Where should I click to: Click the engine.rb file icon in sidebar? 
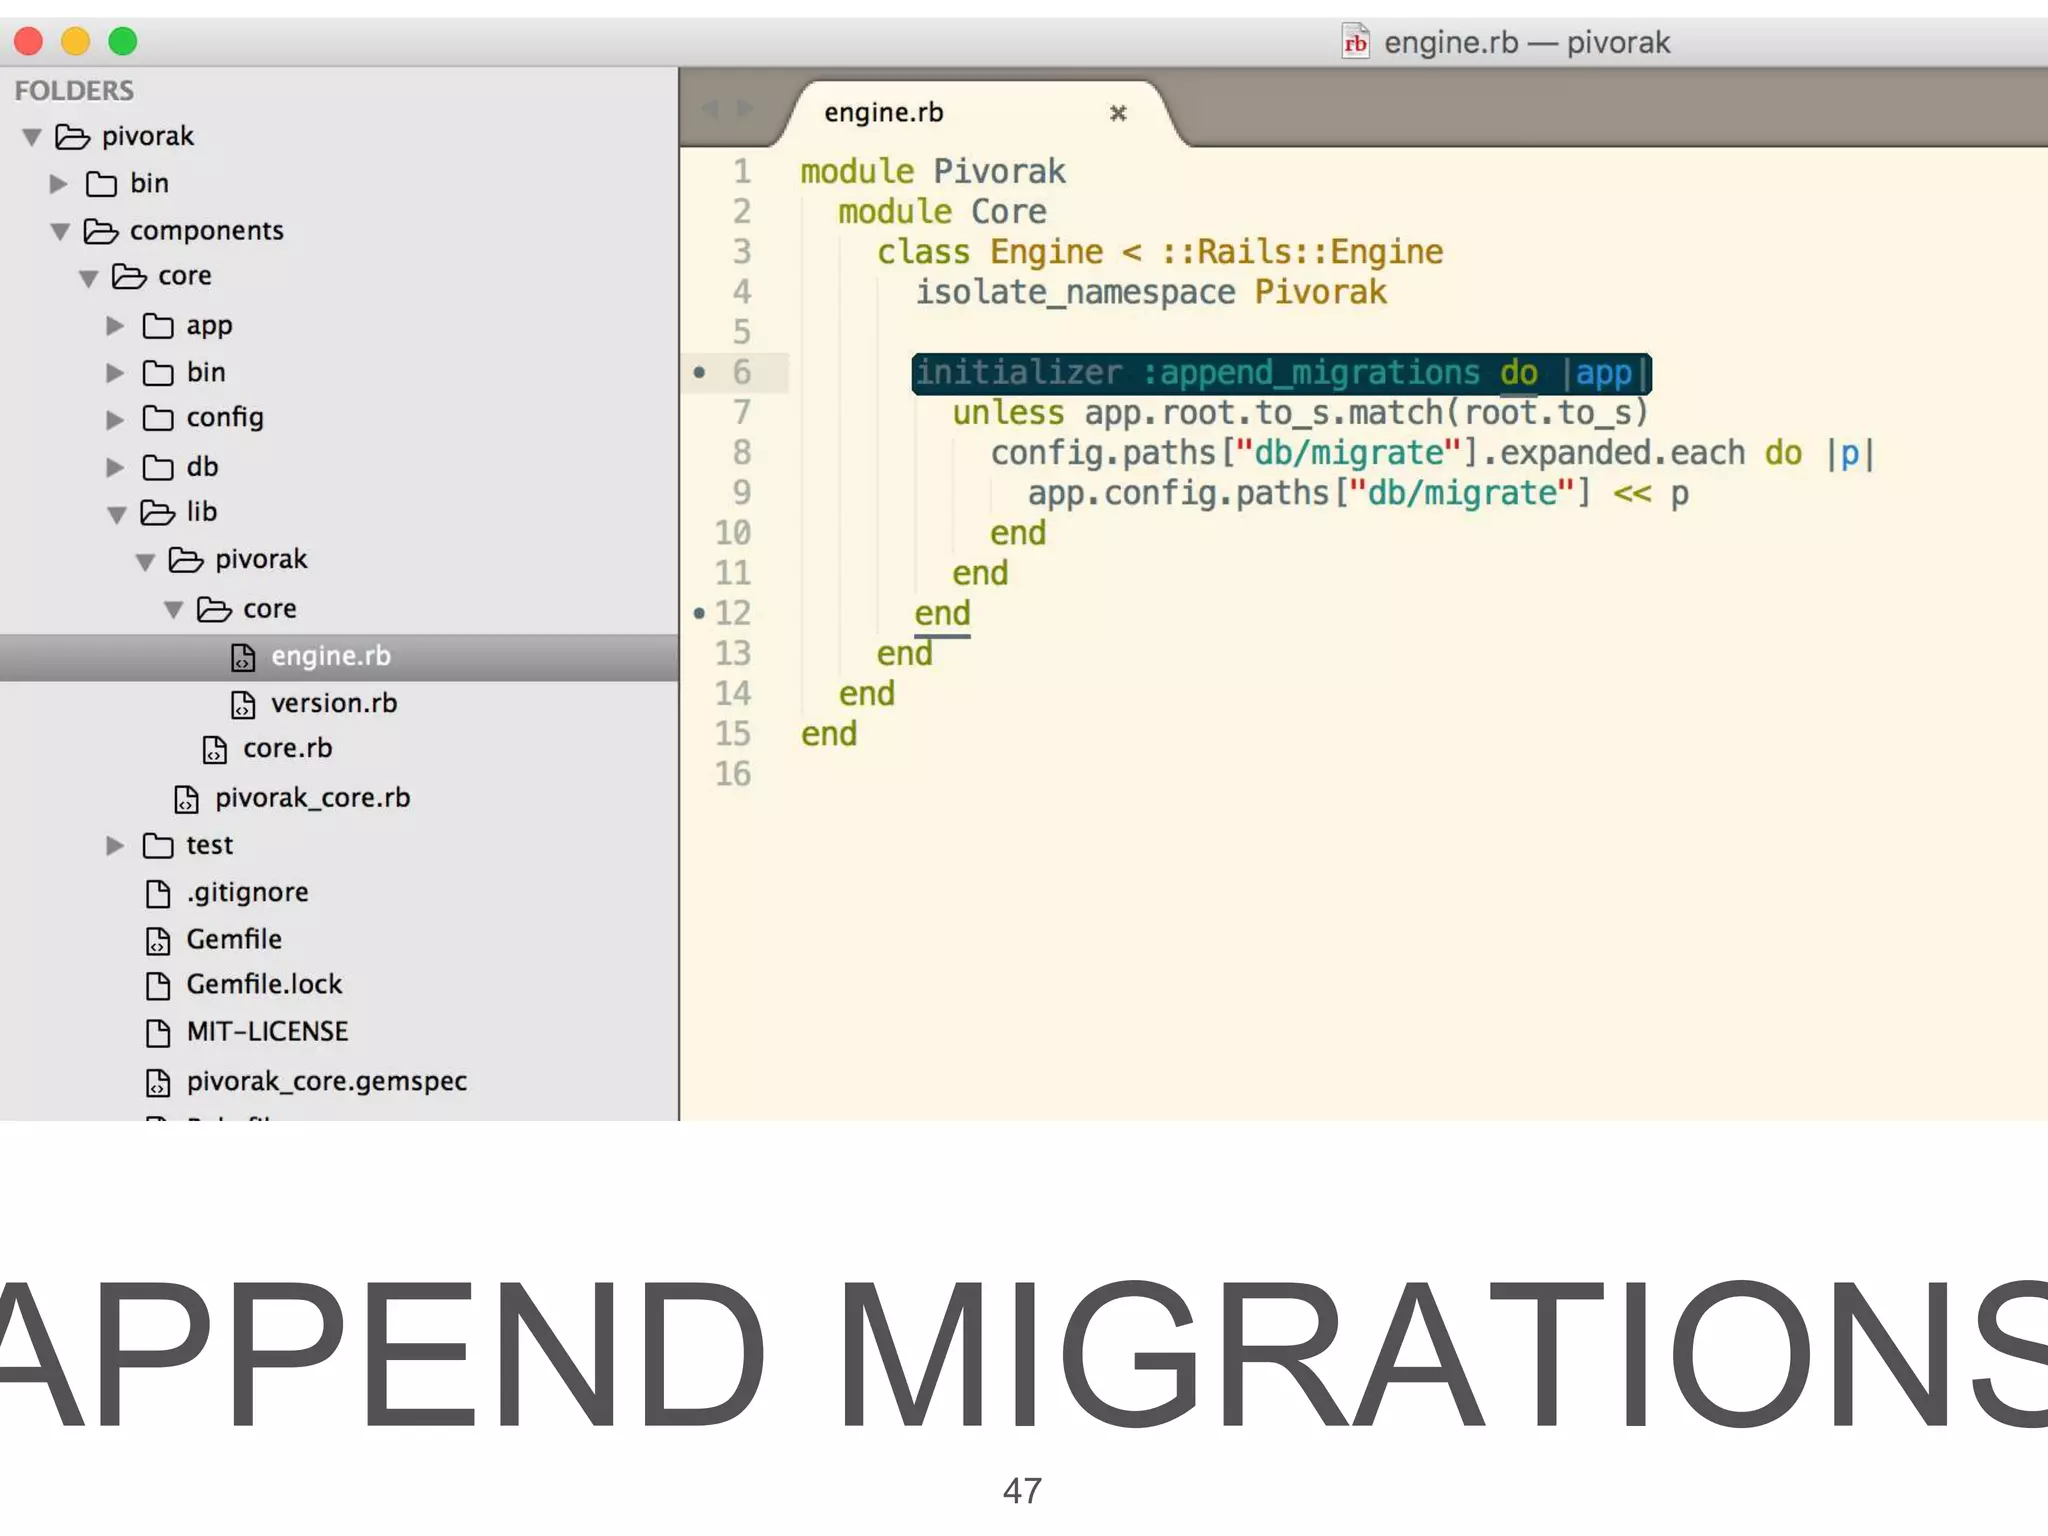[x=243, y=657]
